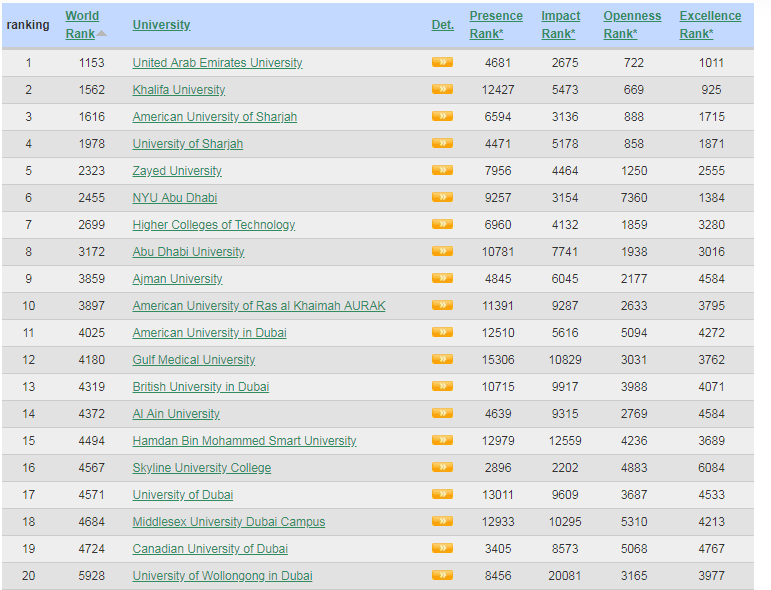Image resolution: width=771 pixels, height=590 pixels.
Task: Click the University column header
Action: pos(161,25)
